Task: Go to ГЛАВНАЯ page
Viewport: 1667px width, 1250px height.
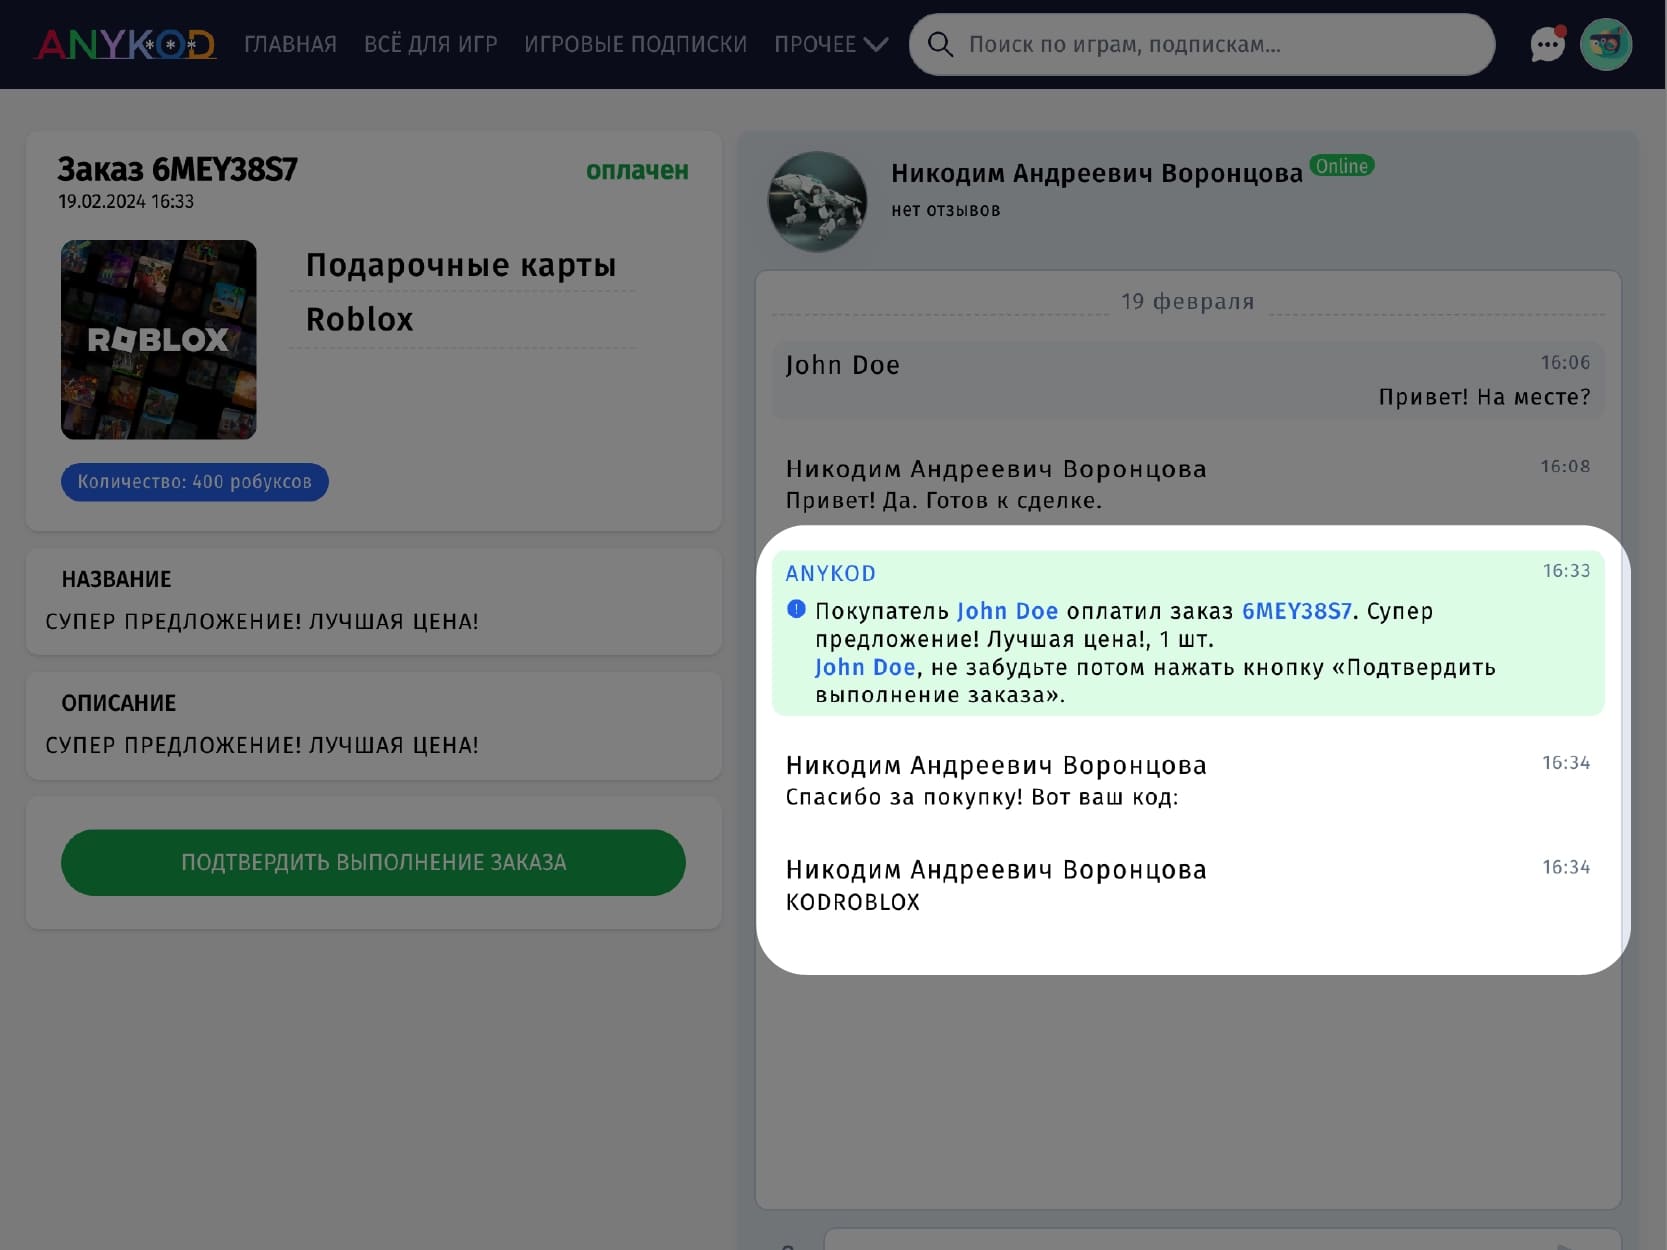Action: click(x=290, y=44)
